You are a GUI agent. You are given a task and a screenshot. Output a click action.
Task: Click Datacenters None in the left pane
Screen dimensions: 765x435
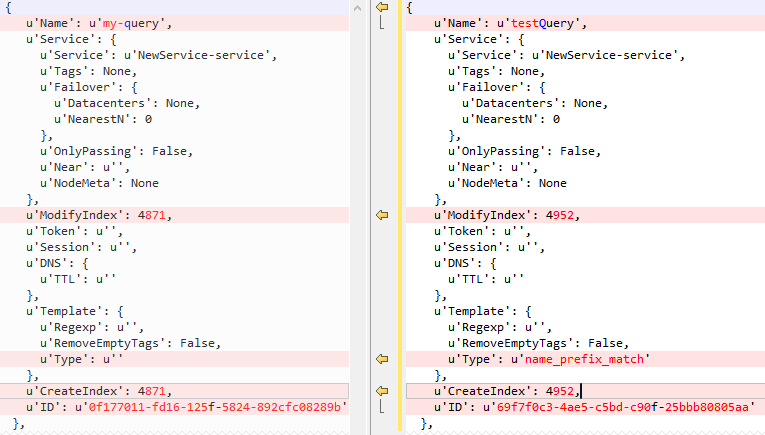pos(127,103)
